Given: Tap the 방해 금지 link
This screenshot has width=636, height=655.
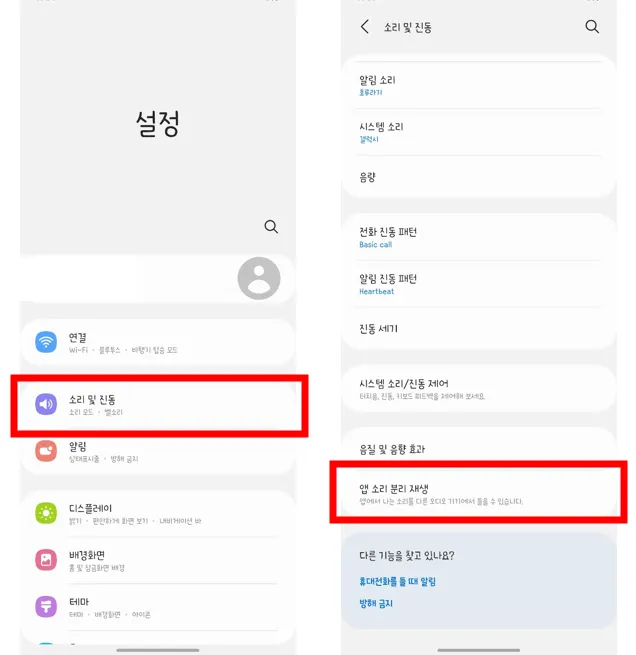Looking at the screenshot, I should (376, 603).
